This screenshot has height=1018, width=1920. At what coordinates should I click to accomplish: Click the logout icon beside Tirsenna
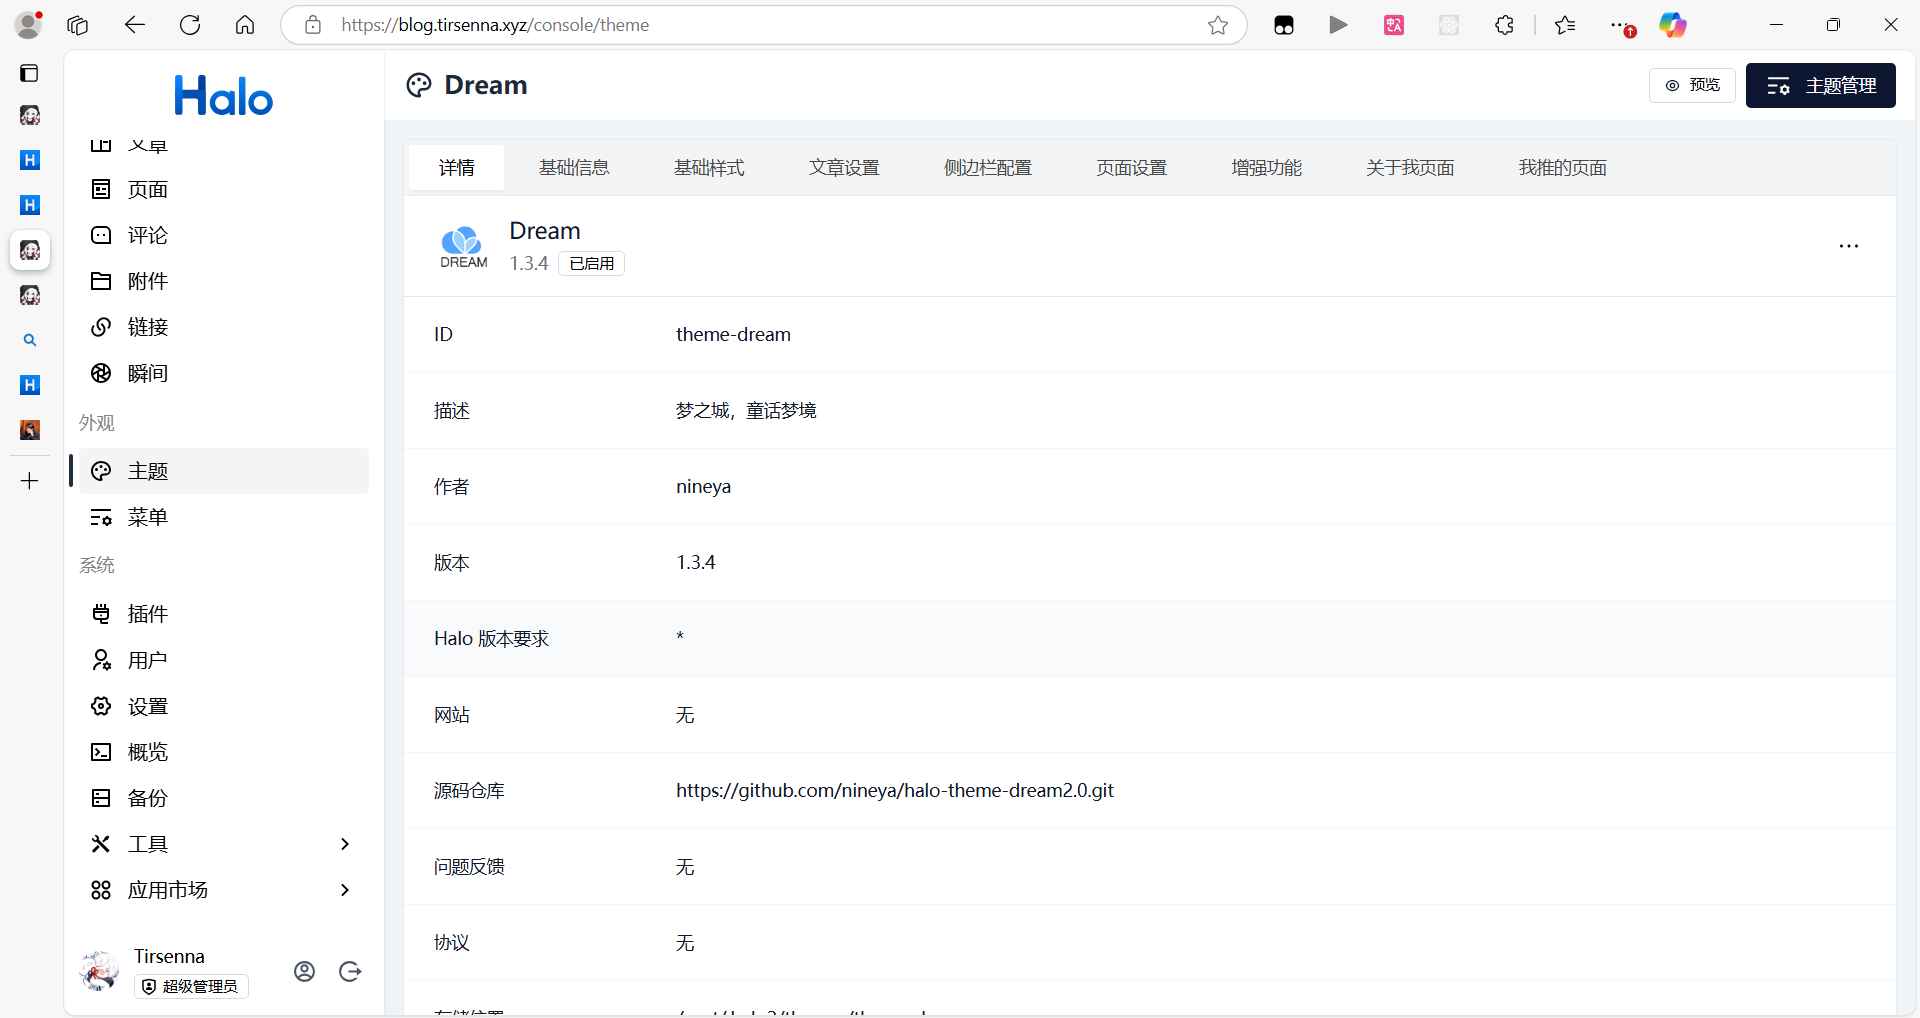[x=350, y=971]
